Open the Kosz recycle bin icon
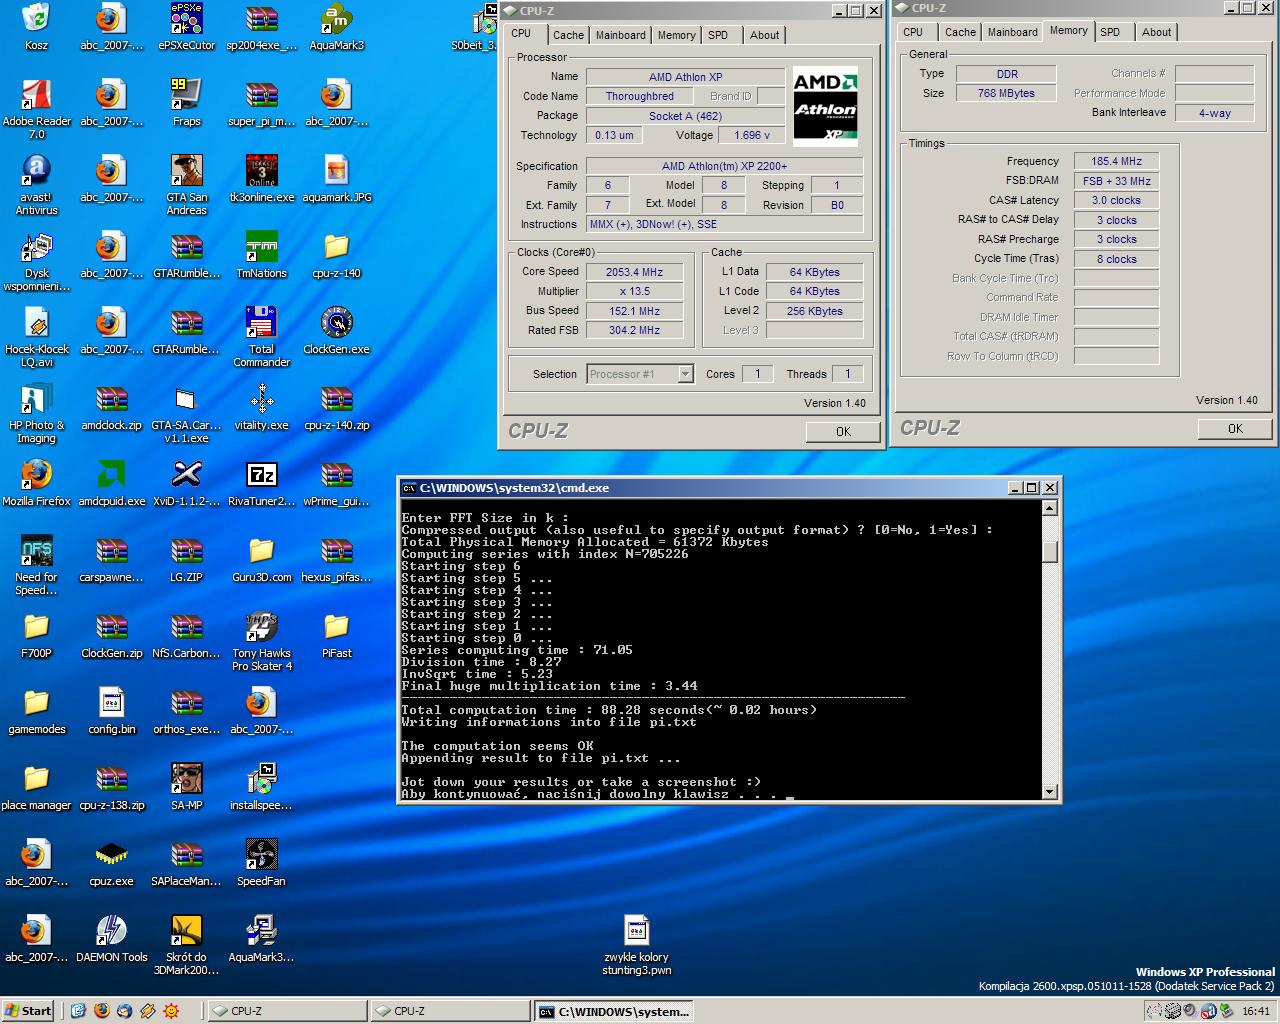 36,18
